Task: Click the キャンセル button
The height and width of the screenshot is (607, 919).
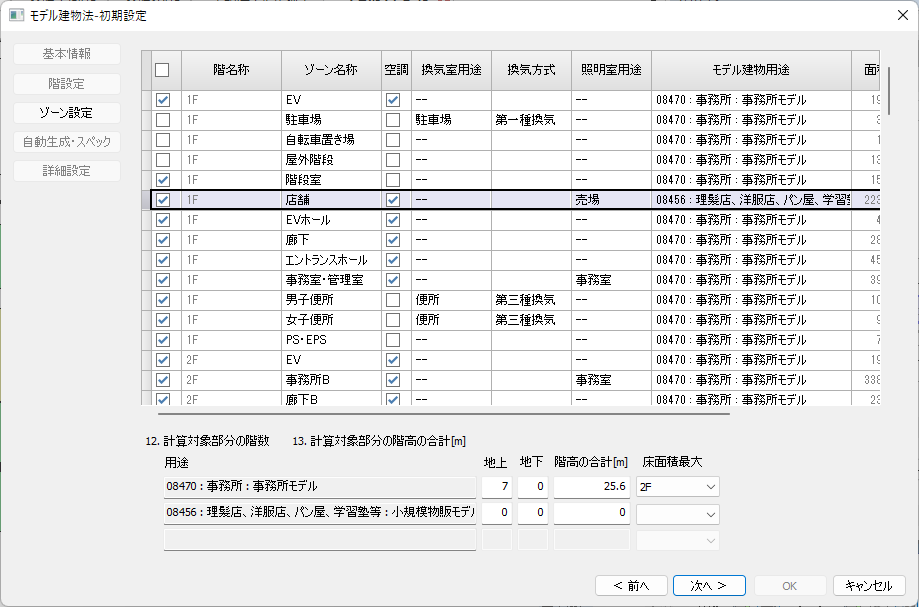Action: pos(868,585)
